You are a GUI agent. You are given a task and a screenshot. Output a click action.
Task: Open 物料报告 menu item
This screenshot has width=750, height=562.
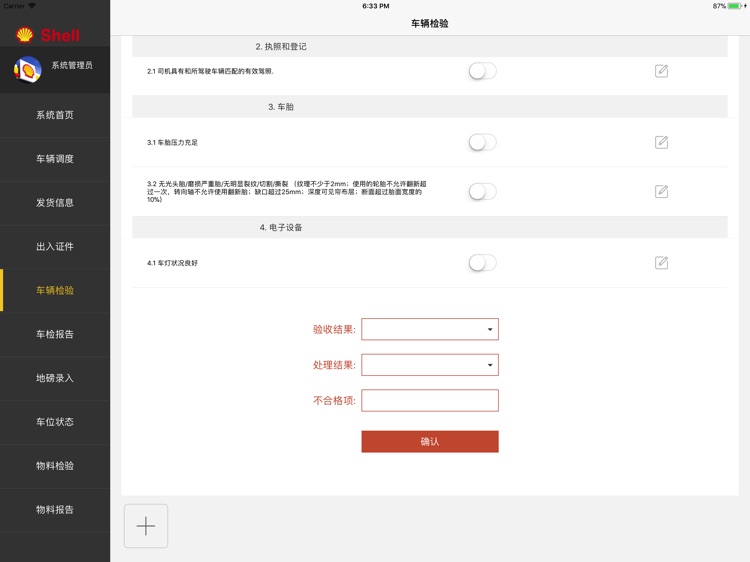(x=55, y=510)
